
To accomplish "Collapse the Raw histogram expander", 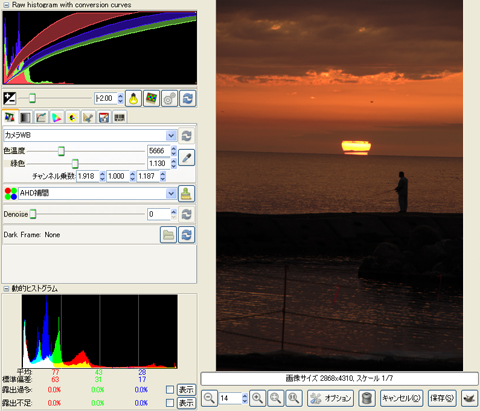I will (6, 5).
